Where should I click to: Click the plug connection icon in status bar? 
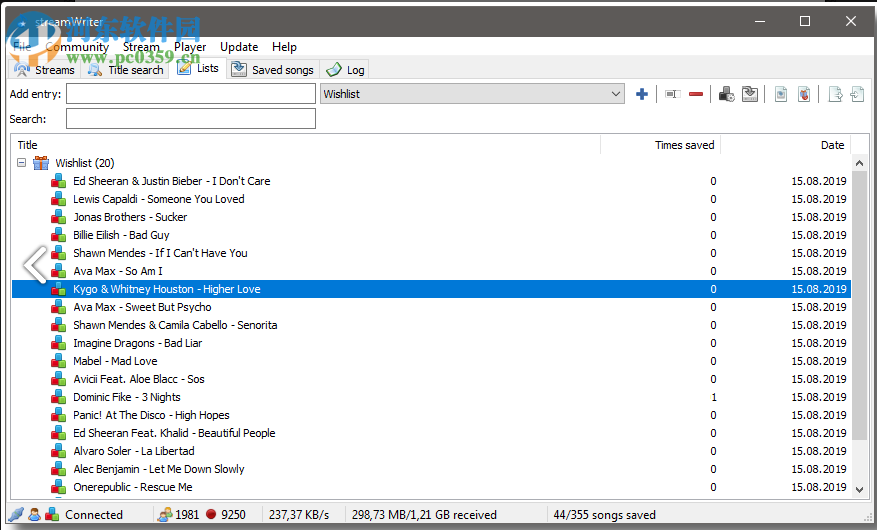(17, 514)
